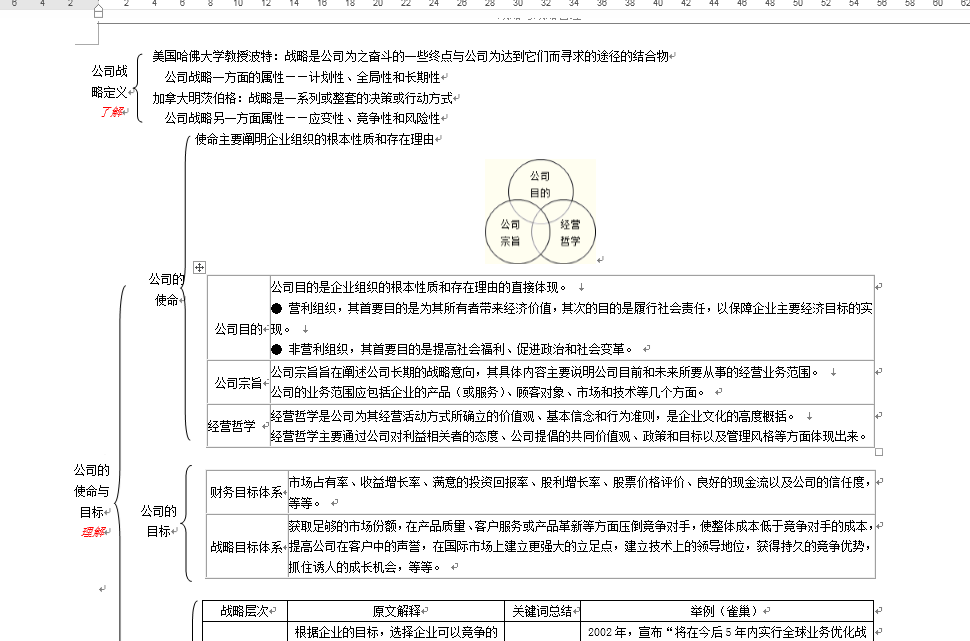Click the line starting 提高公司在客户中的声誉
This screenshot has height=641, width=970.
coord(580,546)
